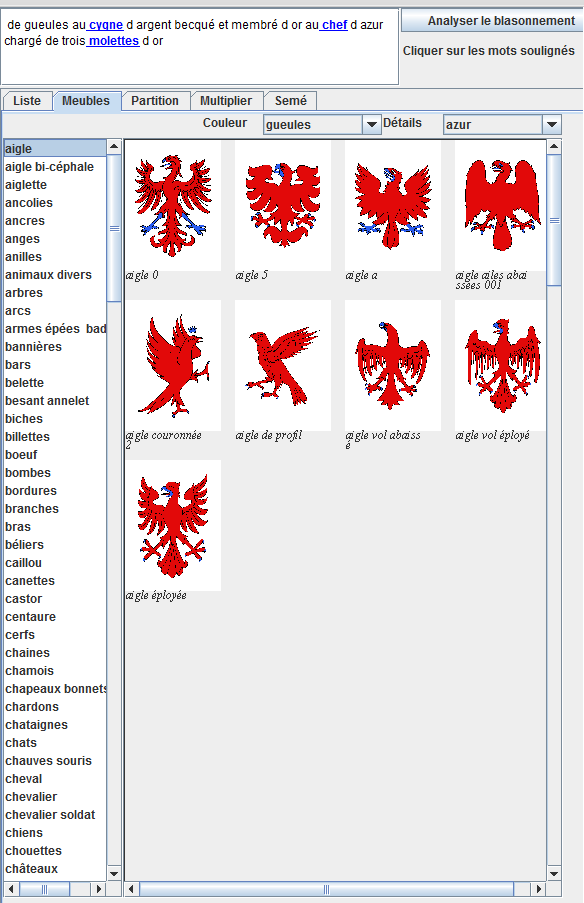Click the Analyser le blasonnement button
The height and width of the screenshot is (903, 584).
(x=492, y=21)
